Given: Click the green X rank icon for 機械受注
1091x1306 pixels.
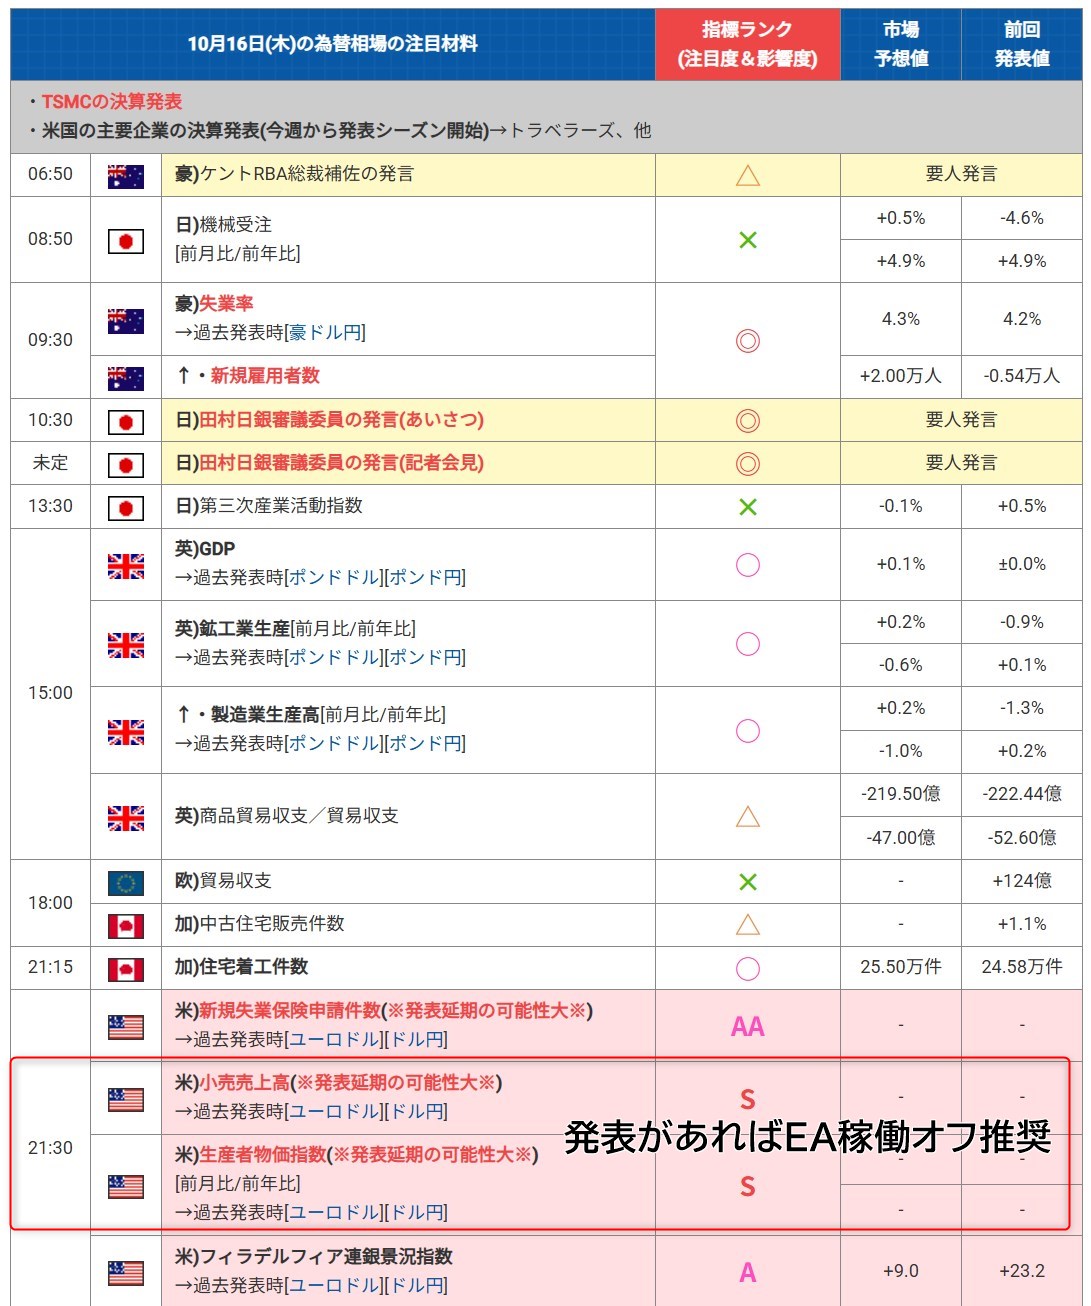Looking at the screenshot, I should pyautogui.click(x=747, y=240).
